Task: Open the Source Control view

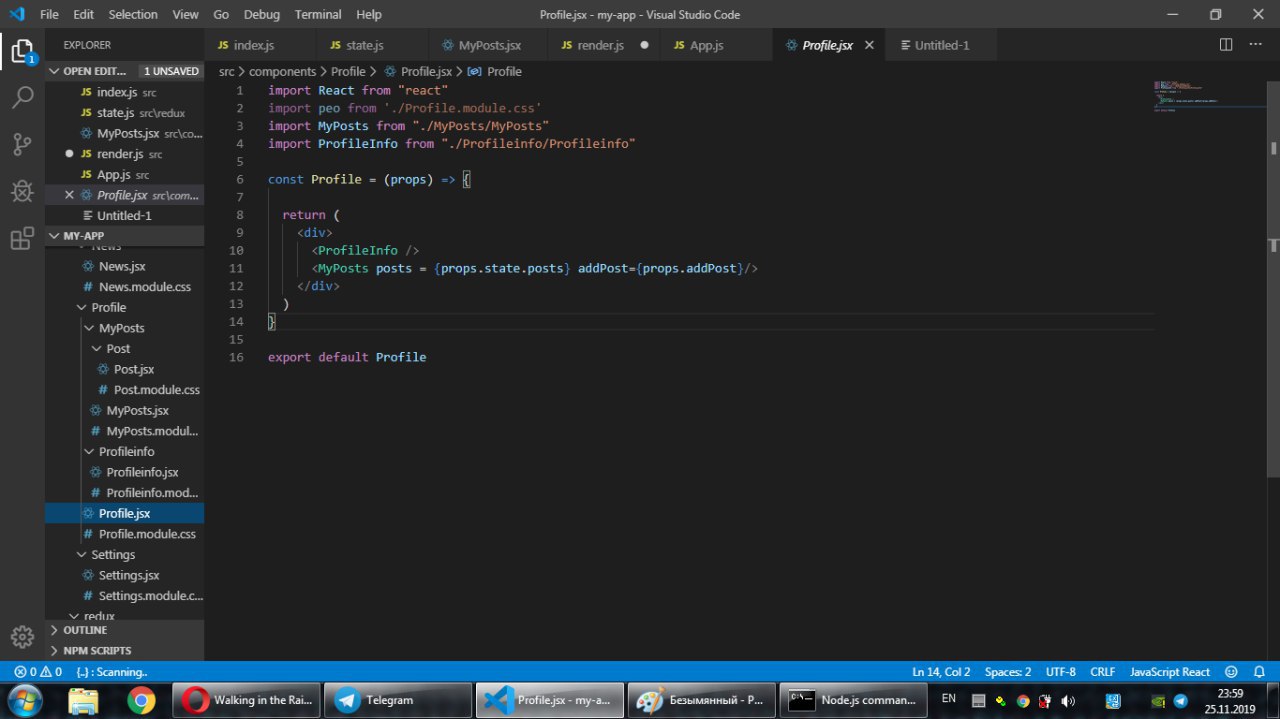Action: (x=22, y=144)
